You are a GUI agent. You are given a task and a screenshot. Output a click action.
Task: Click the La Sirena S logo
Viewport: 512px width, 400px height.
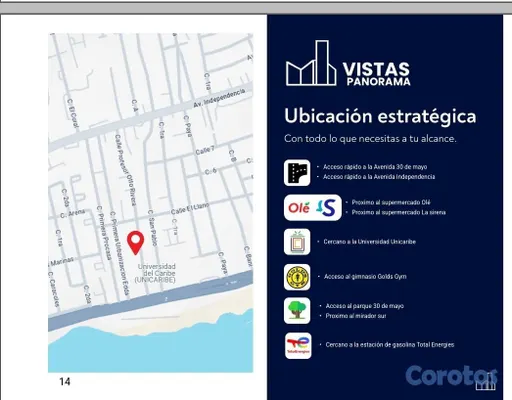click(326, 208)
